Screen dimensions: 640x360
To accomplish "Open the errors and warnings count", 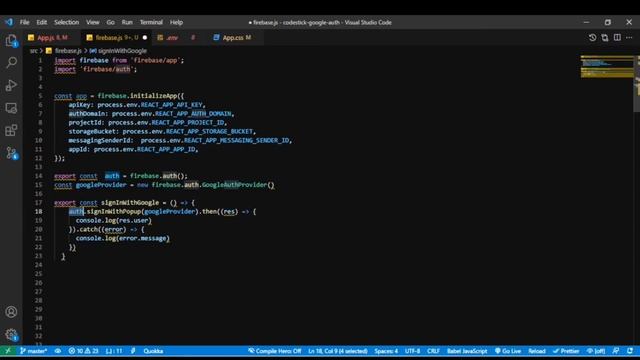I will [x=83, y=351].
